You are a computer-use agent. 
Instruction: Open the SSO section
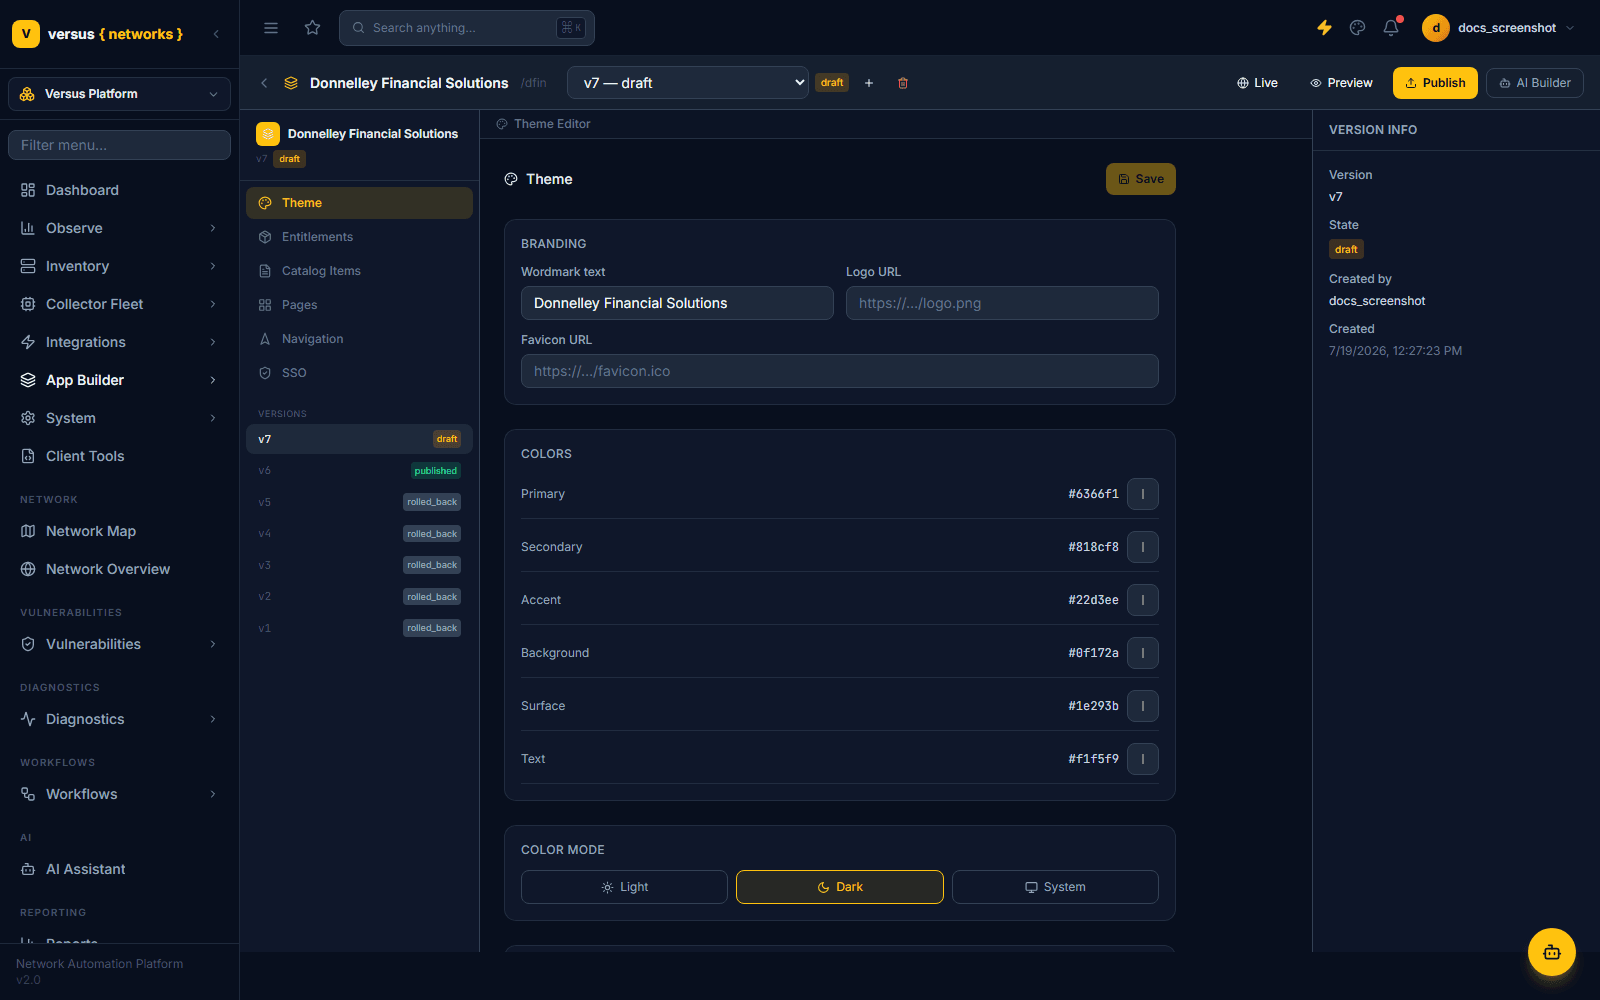point(359,373)
